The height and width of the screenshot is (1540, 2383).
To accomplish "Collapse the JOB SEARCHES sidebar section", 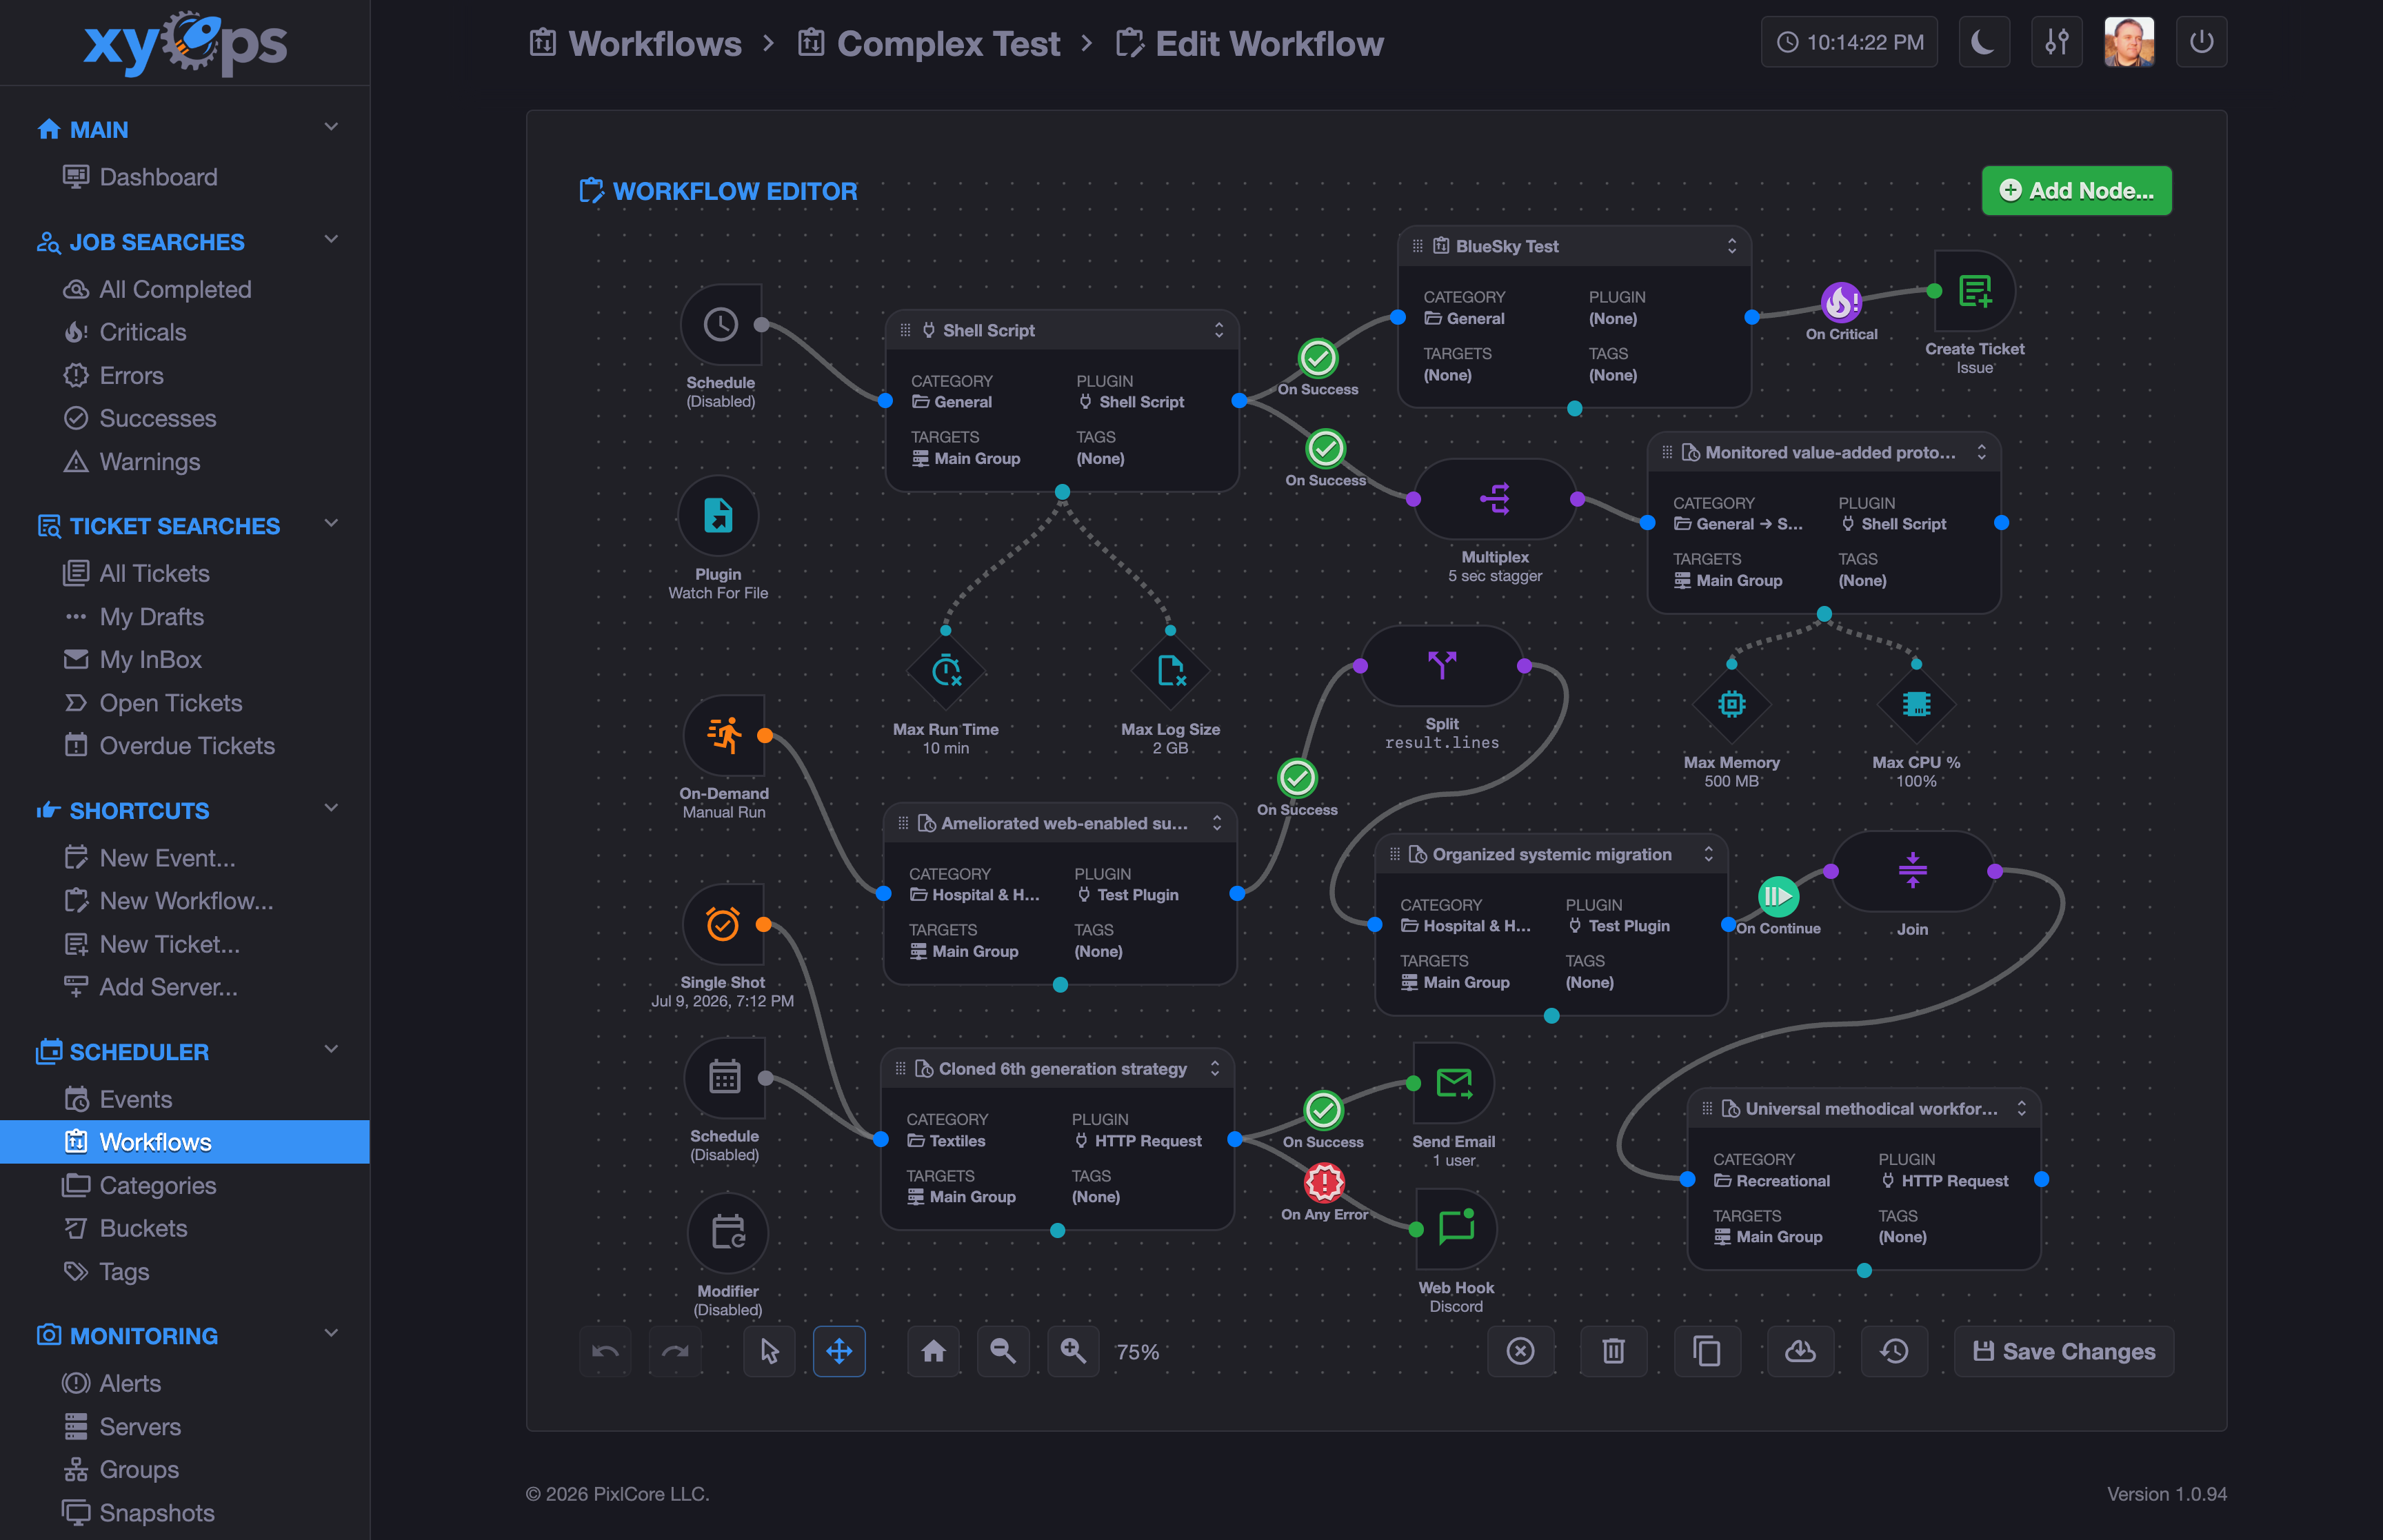I will coord(331,240).
